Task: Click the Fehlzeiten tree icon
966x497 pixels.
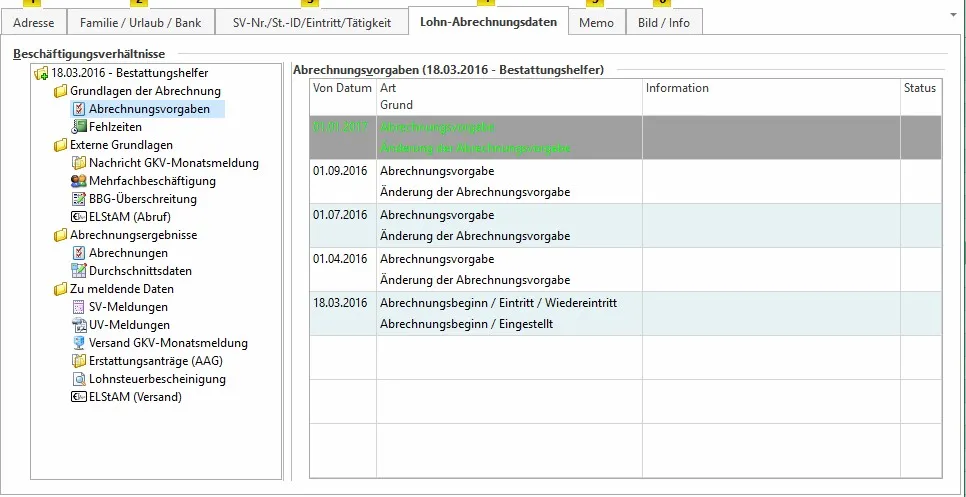Action: point(79,127)
